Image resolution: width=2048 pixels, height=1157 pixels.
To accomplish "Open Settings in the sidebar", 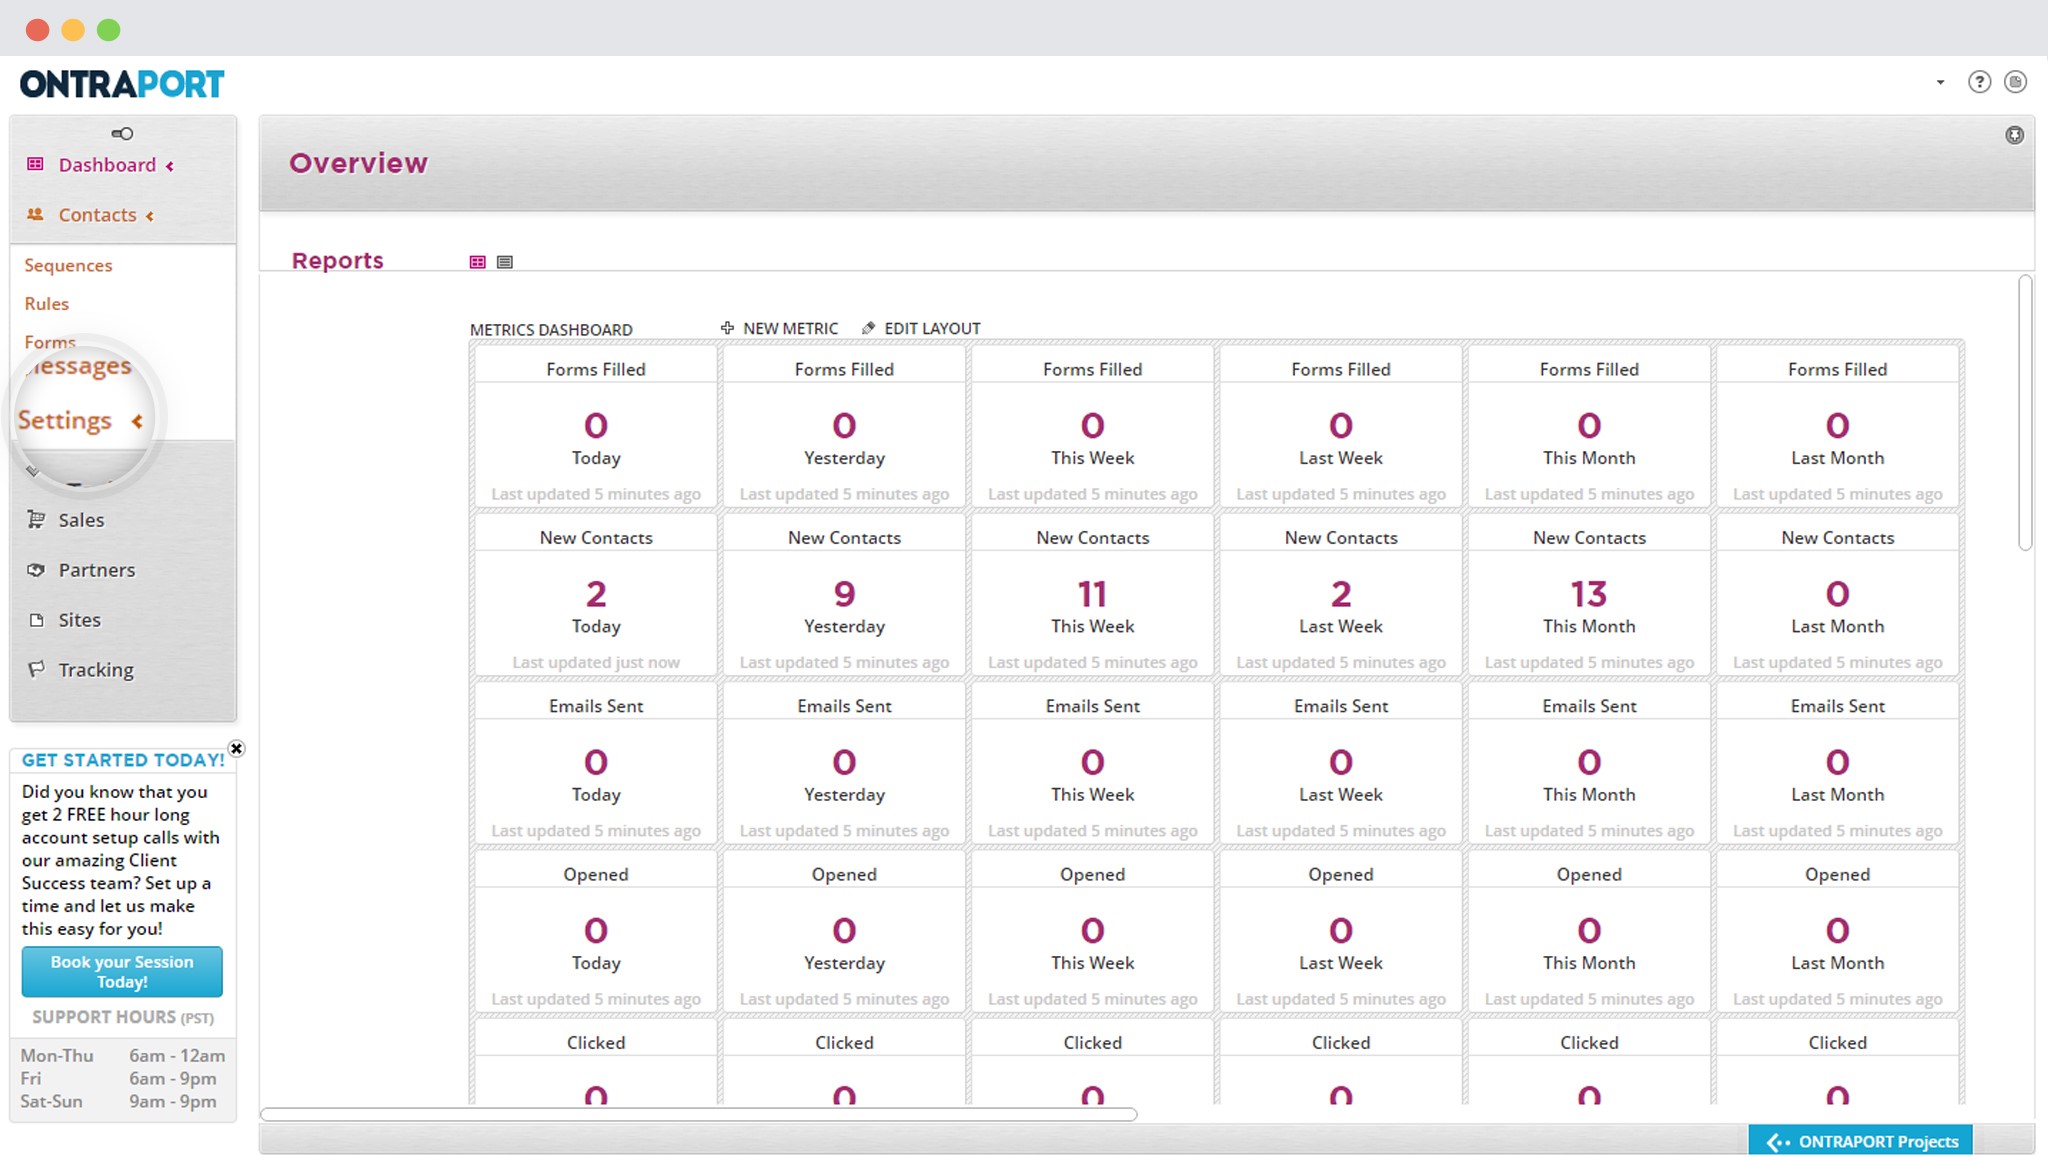I will click(x=64, y=420).
